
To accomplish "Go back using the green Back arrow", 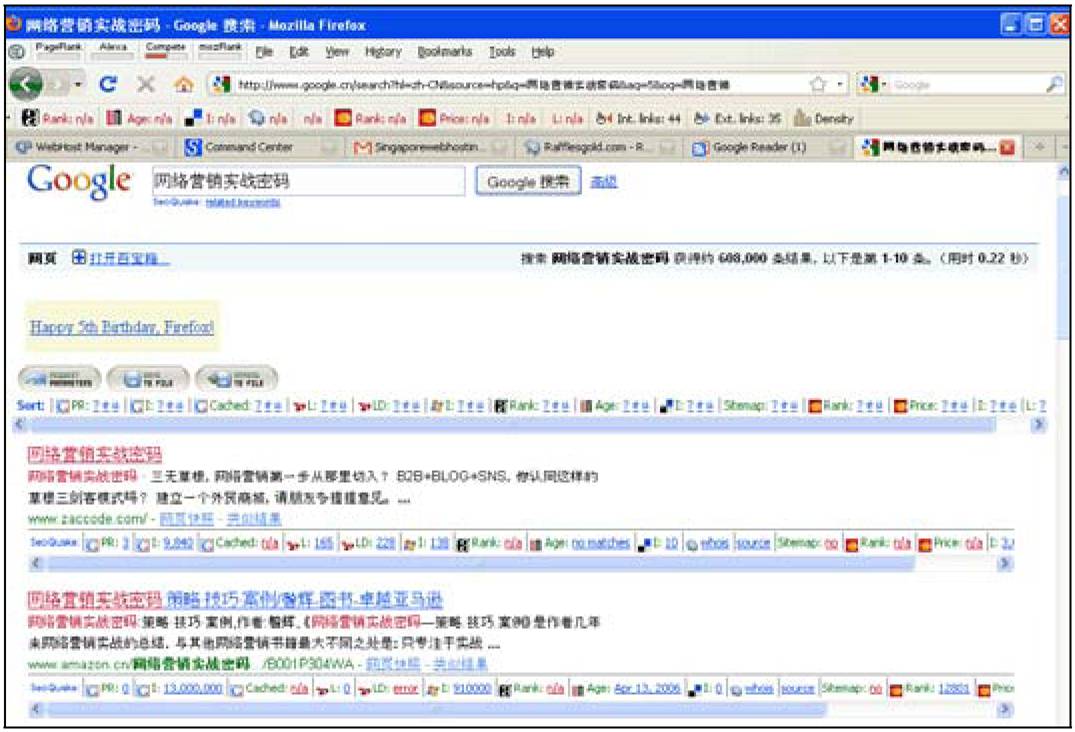I will (25, 84).
